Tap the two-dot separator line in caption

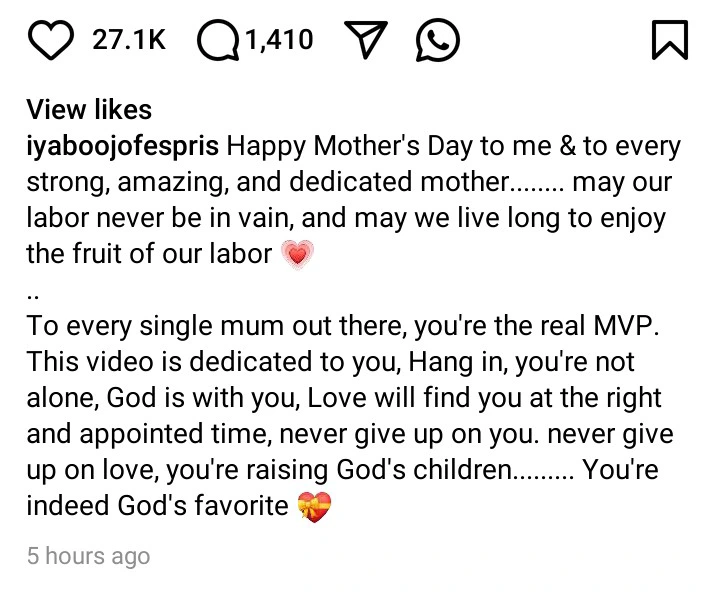(x=33, y=297)
